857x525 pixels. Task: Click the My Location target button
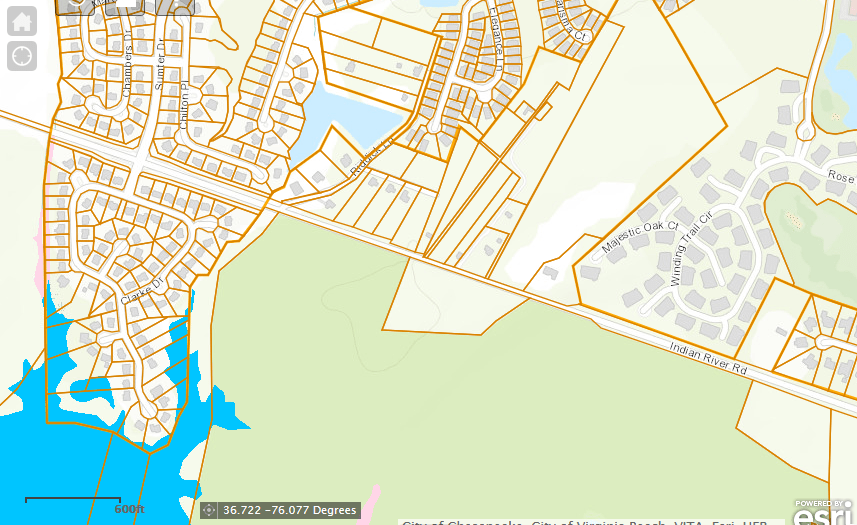coord(22,56)
